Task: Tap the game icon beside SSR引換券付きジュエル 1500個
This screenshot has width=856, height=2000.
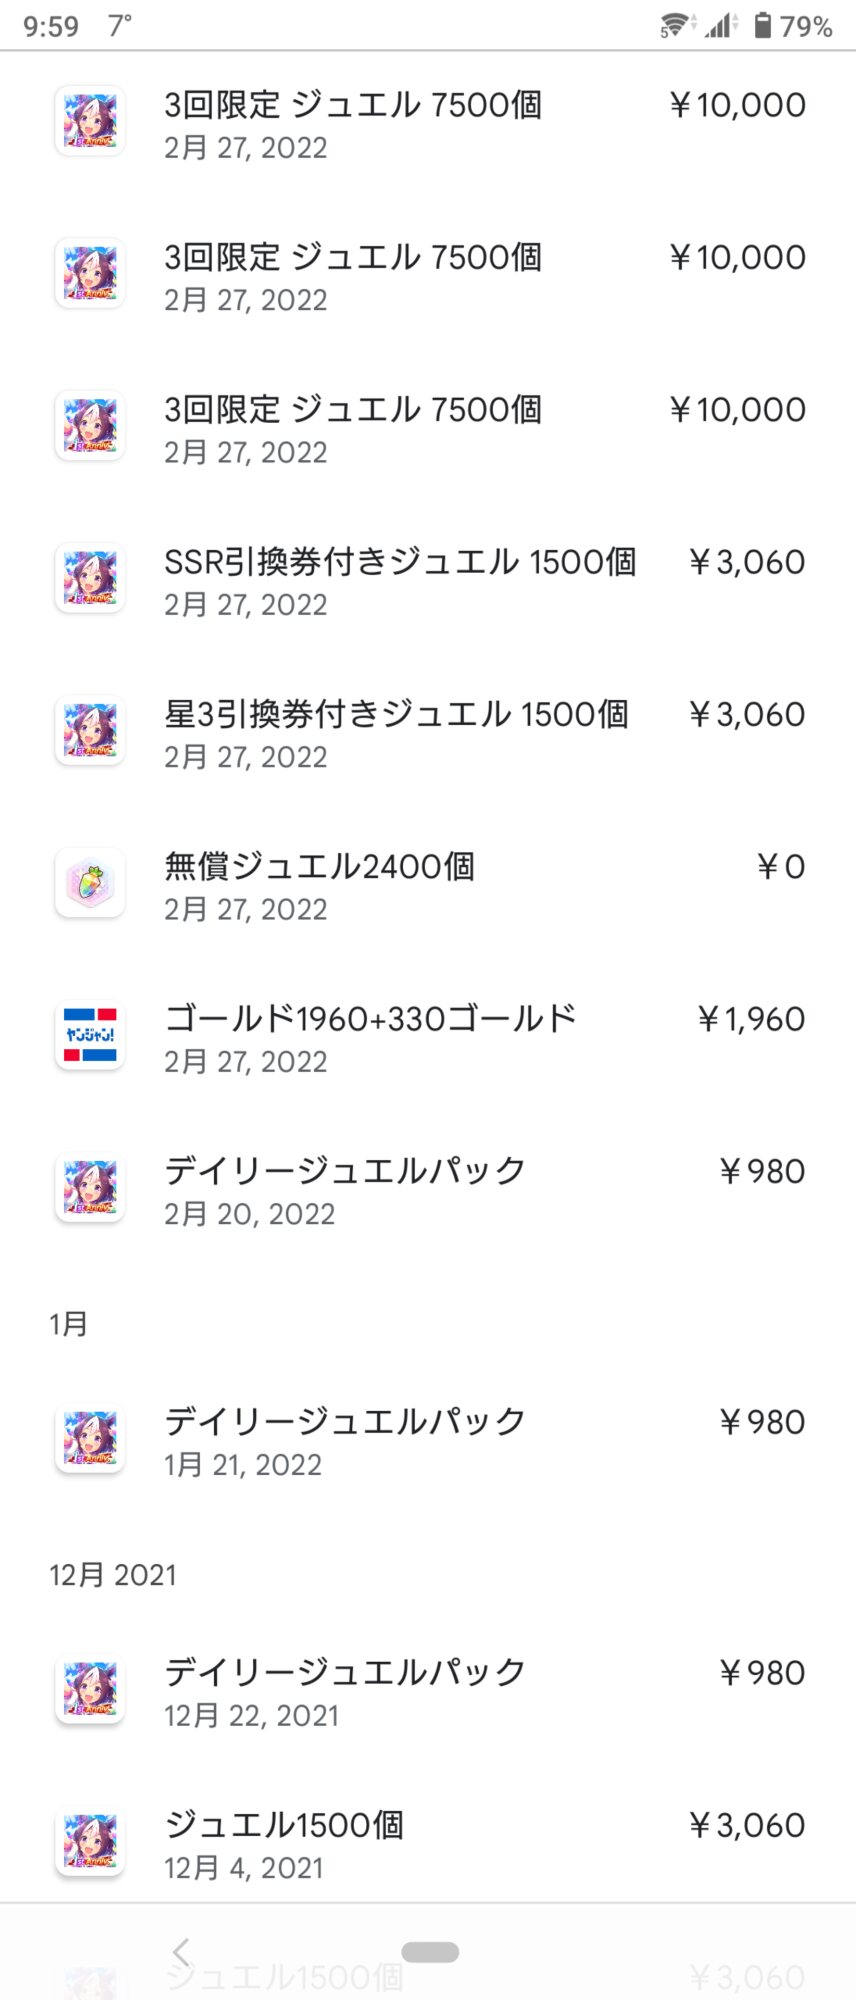Action: (90, 578)
